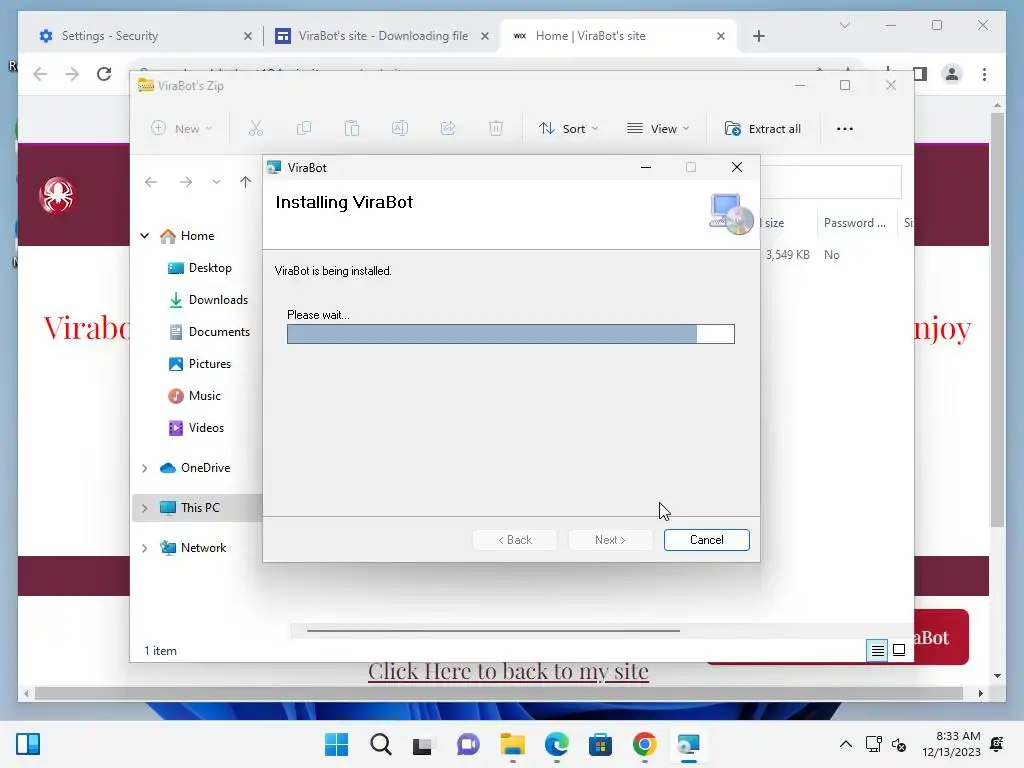Open File Explorer on taskbar
The height and width of the screenshot is (768, 1024).
(x=513, y=744)
